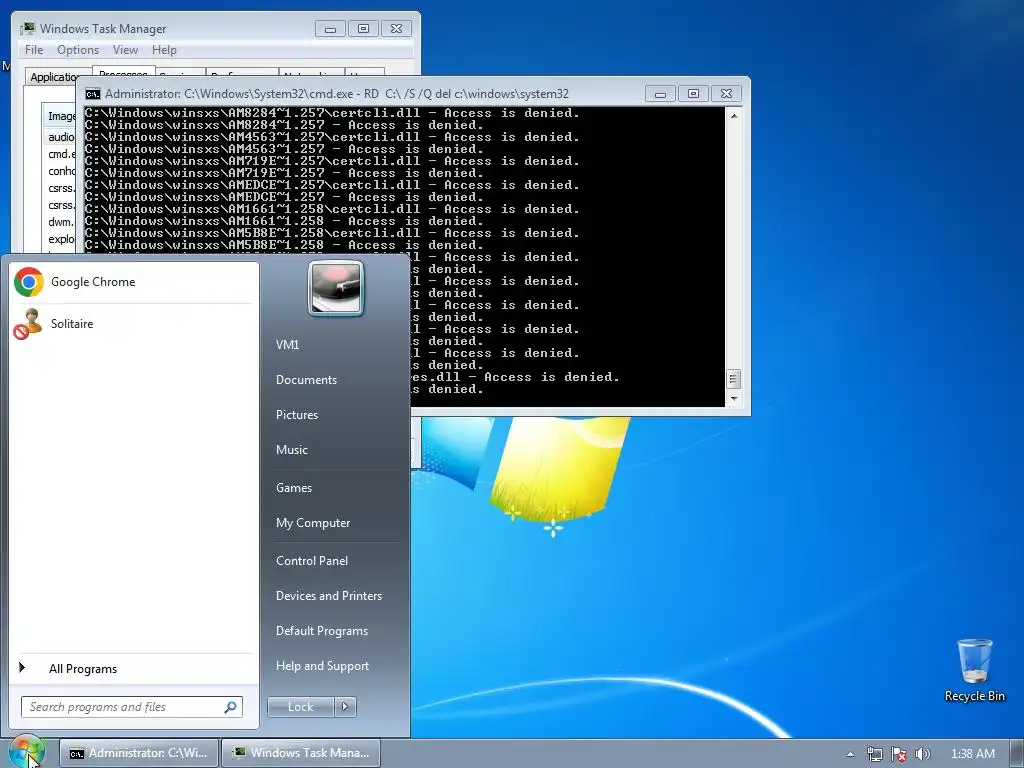1024x768 pixels.
Task: Switch to Processes tab in Task Manager
Action: pos(123,71)
